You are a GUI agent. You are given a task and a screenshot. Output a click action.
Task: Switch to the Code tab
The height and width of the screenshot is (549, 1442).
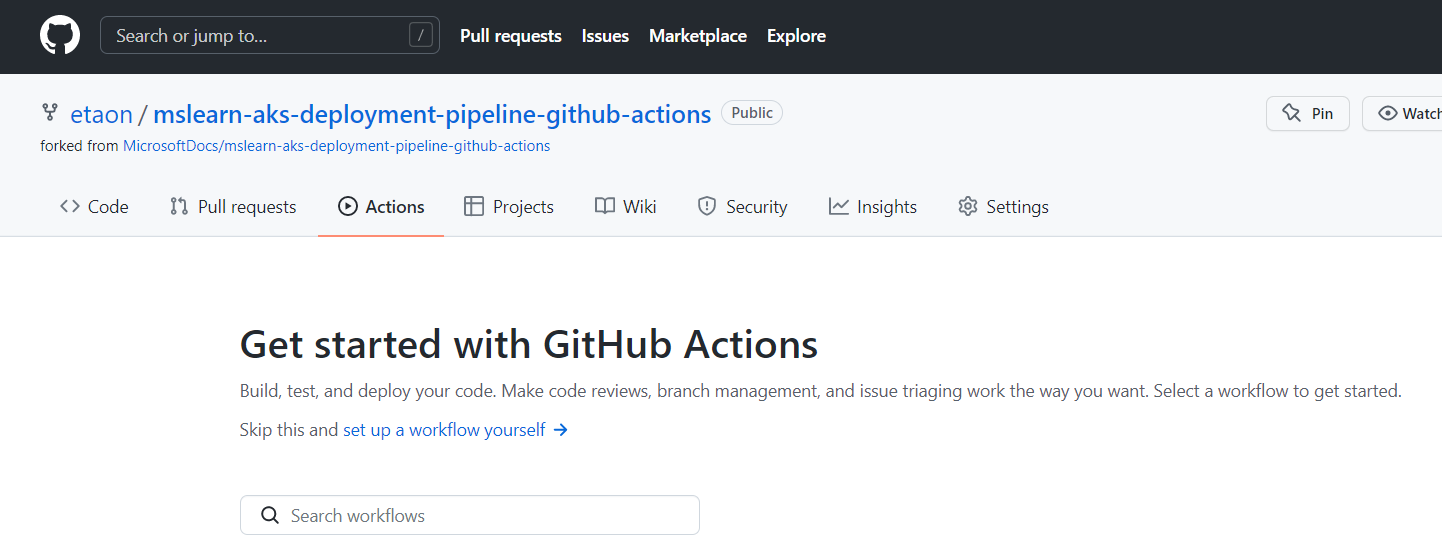click(x=94, y=207)
